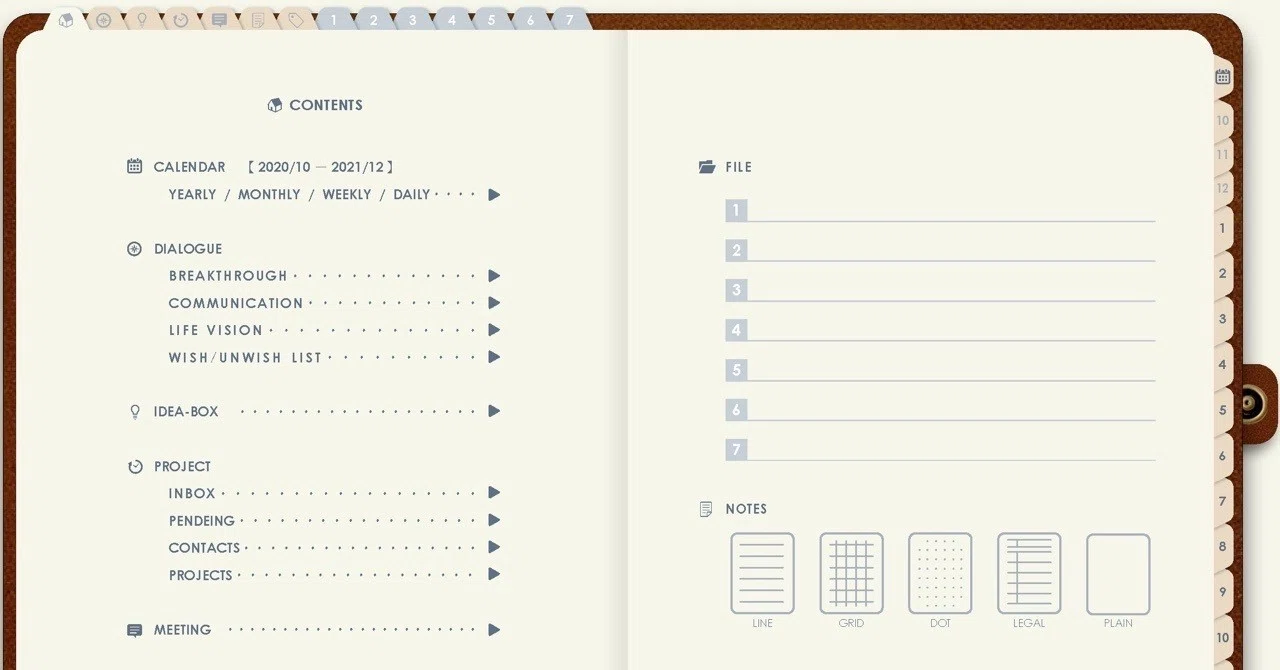The height and width of the screenshot is (670, 1280).
Task: Click the Calendar icon in contents
Action: click(x=135, y=167)
